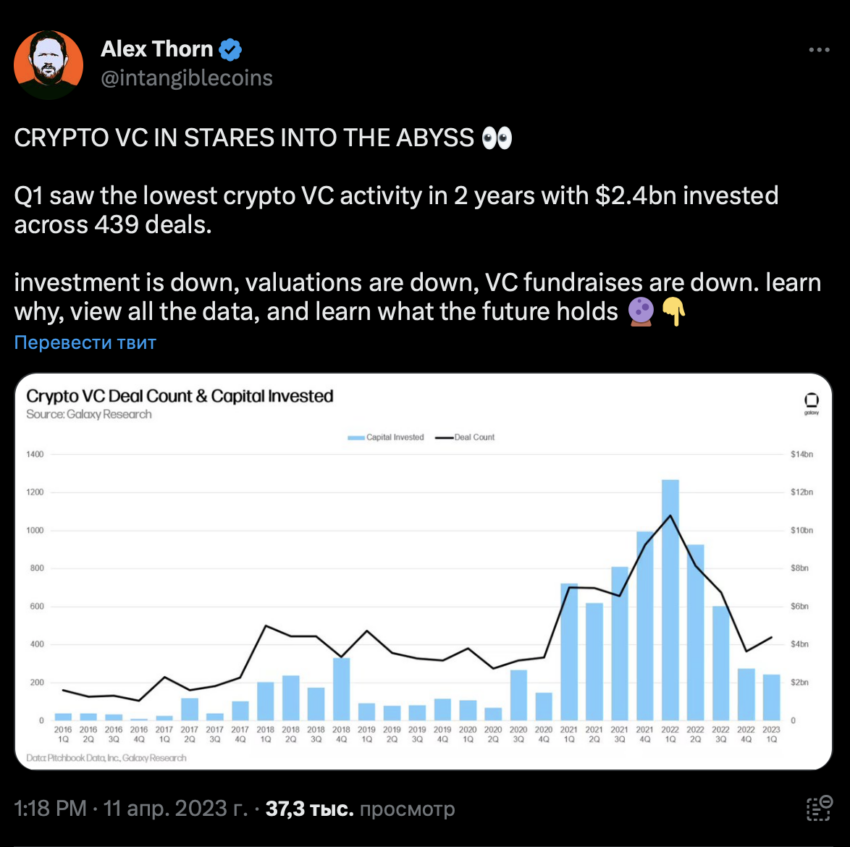The height and width of the screenshot is (847, 850).
Task: Click the Deal Count legend entry
Action: pos(465,438)
